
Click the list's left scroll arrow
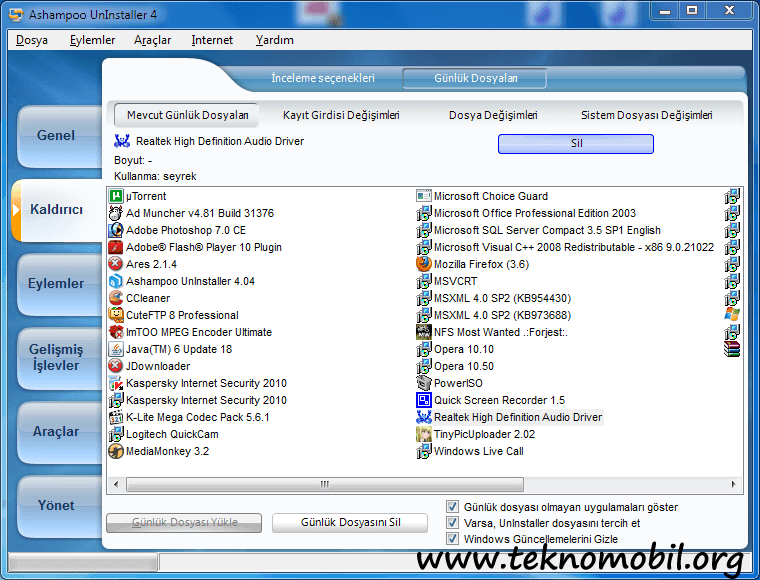(x=116, y=484)
